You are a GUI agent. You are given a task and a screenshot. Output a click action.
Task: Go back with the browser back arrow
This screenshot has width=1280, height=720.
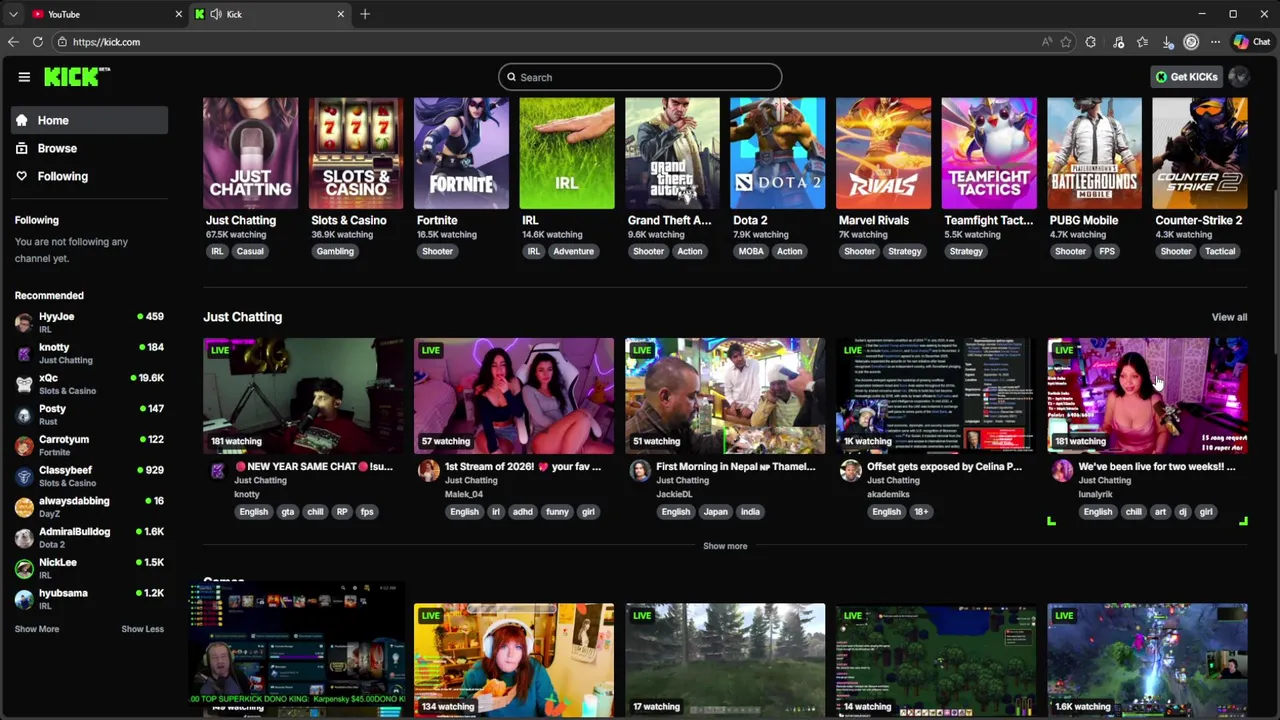(13, 42)
